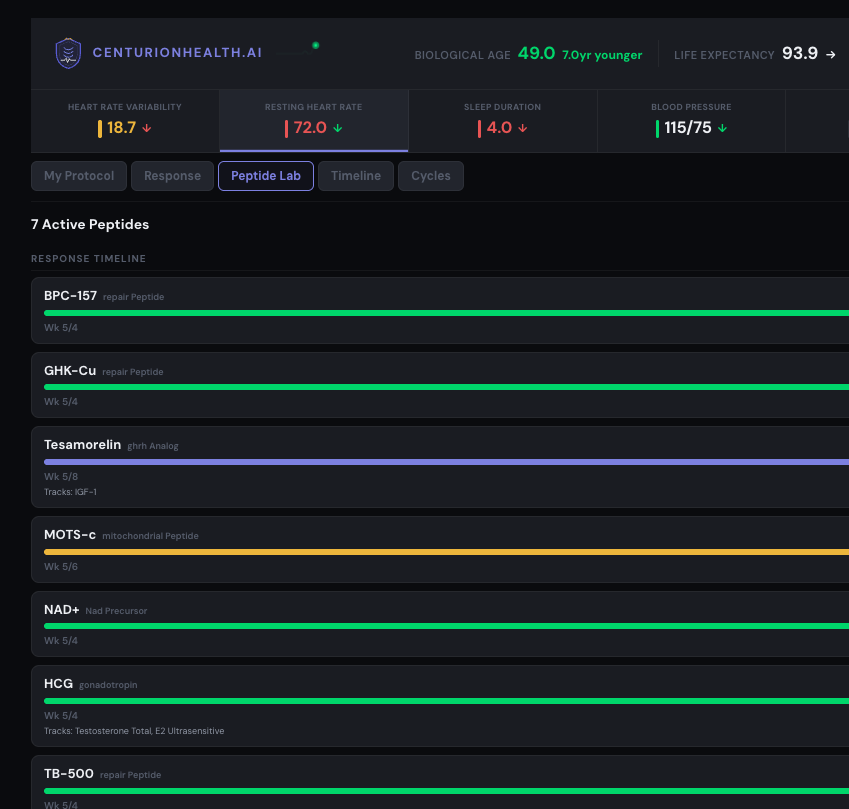Click the green status dot in header
Image resolution: width=849 pixels, height=809 pixels.
(316, 45)
